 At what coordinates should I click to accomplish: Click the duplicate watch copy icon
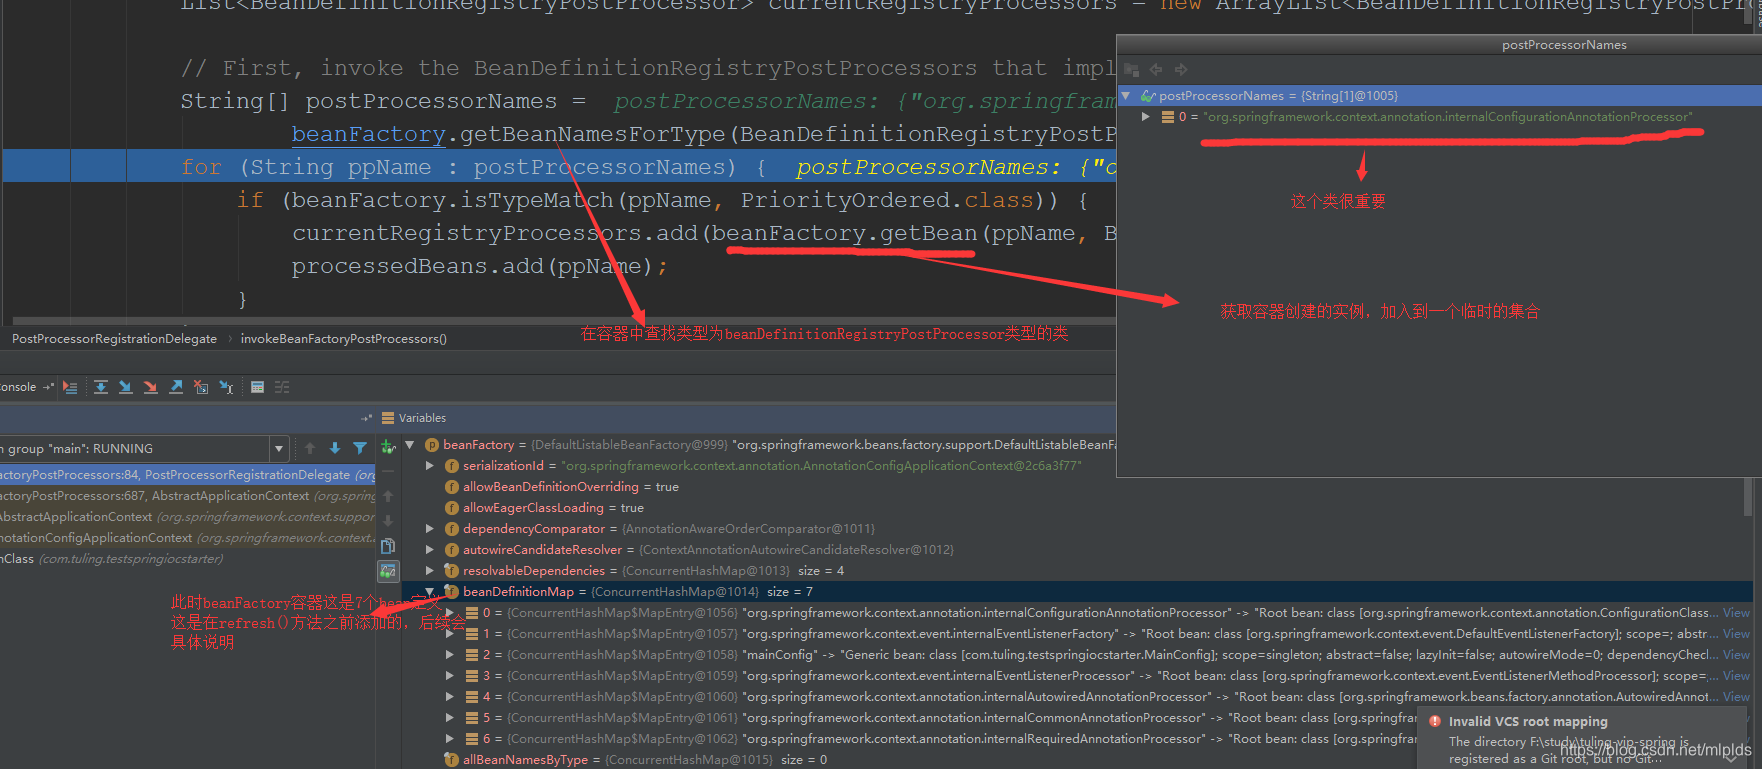388,546
